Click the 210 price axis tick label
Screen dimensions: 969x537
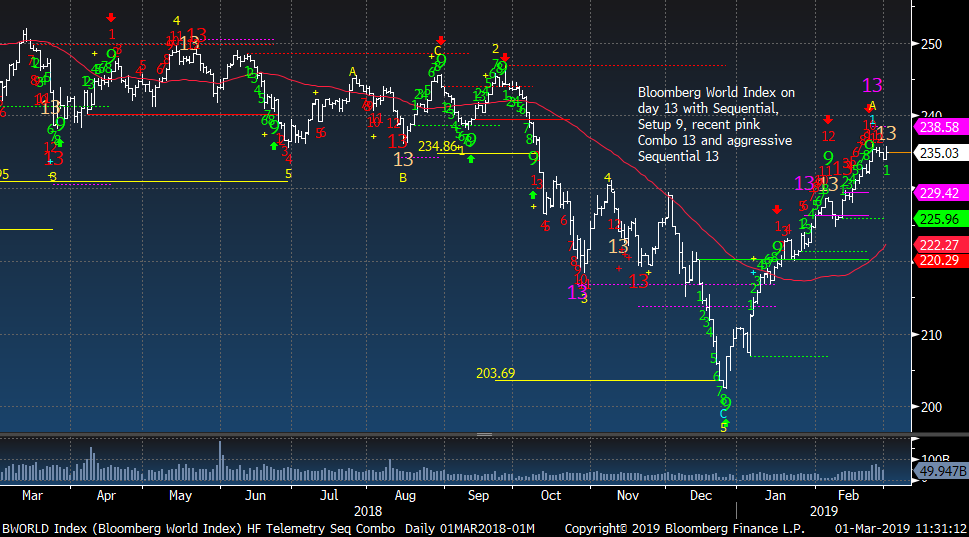(931, 335)
